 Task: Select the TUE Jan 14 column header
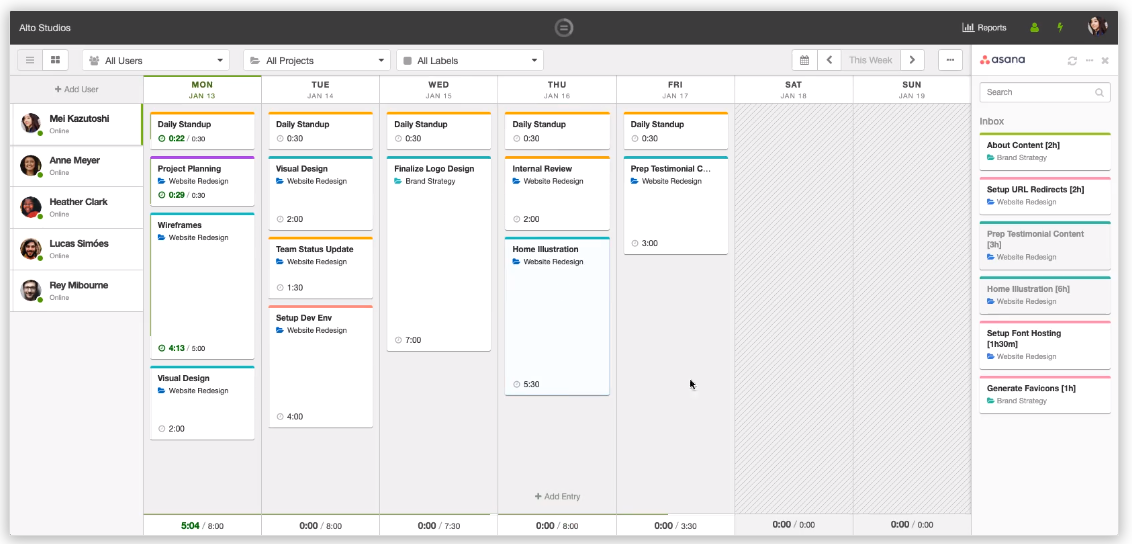click(x=321, y=89)
